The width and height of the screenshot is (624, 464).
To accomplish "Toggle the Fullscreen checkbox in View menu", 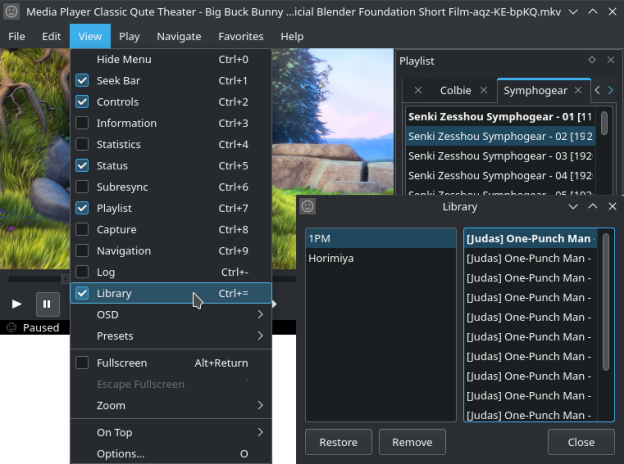I will point(82,363).
